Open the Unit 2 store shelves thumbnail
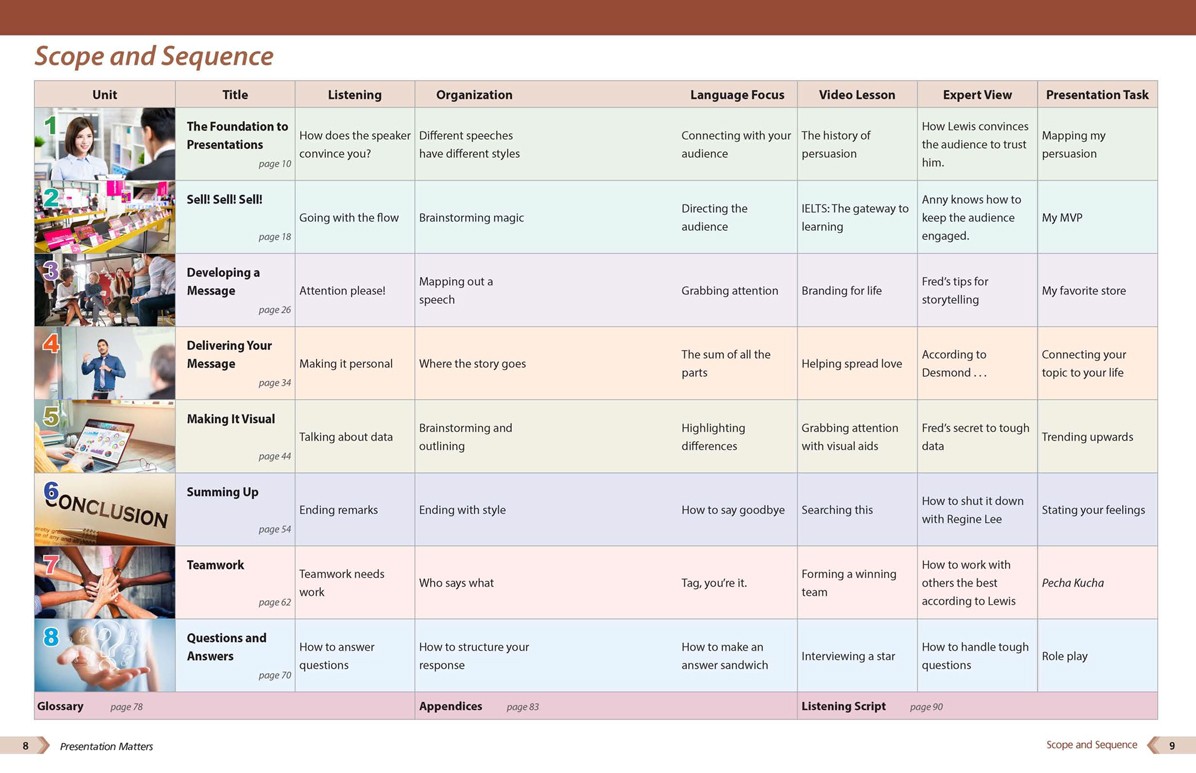 coord(105,217)
